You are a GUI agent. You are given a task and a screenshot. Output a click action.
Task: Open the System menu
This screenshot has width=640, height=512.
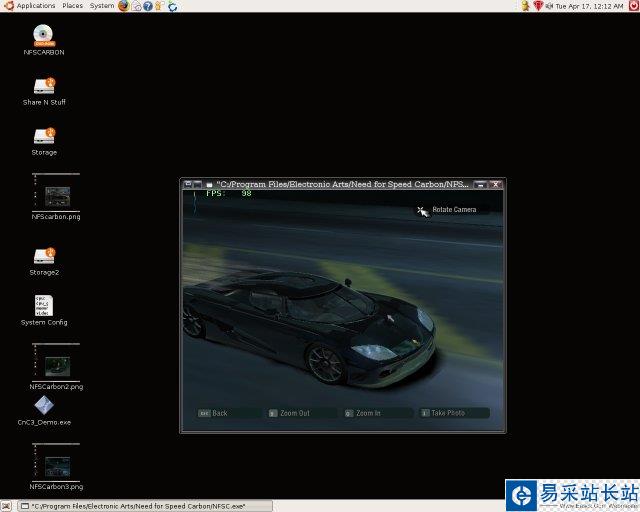(x=102, y=6)
